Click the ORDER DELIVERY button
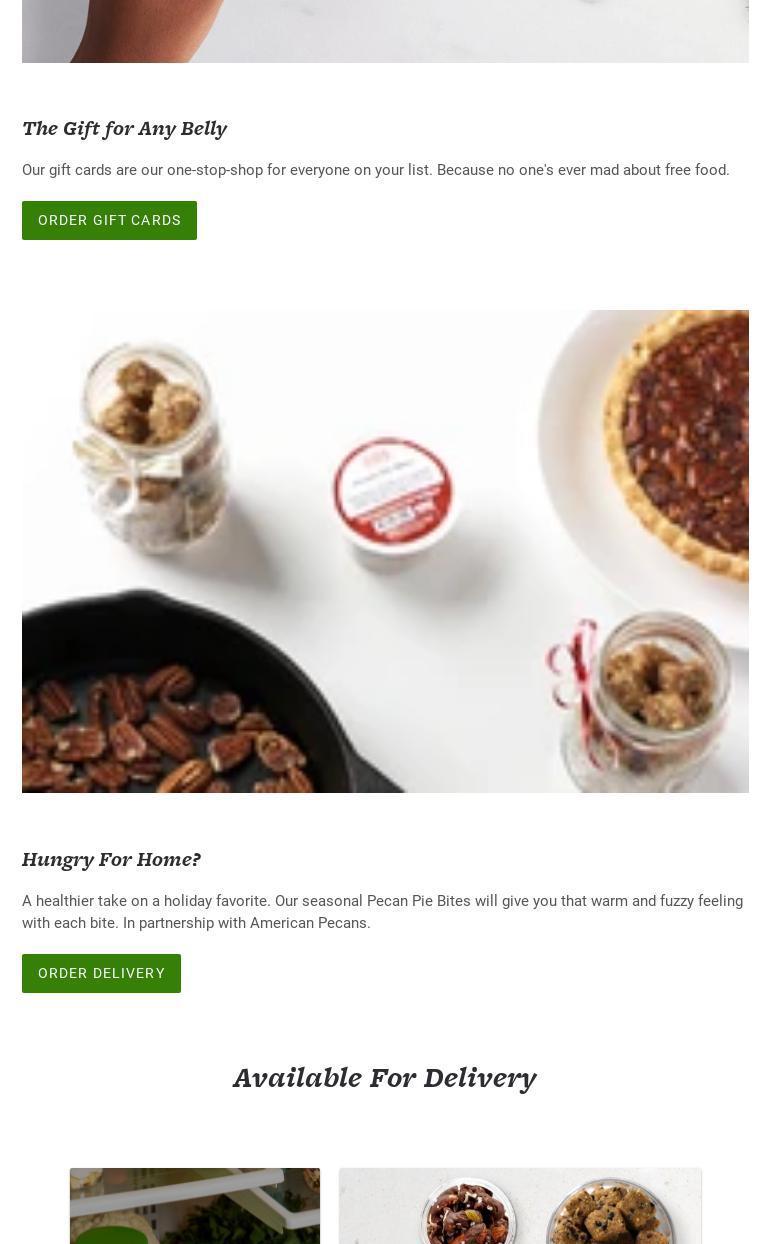 [101, 973]
